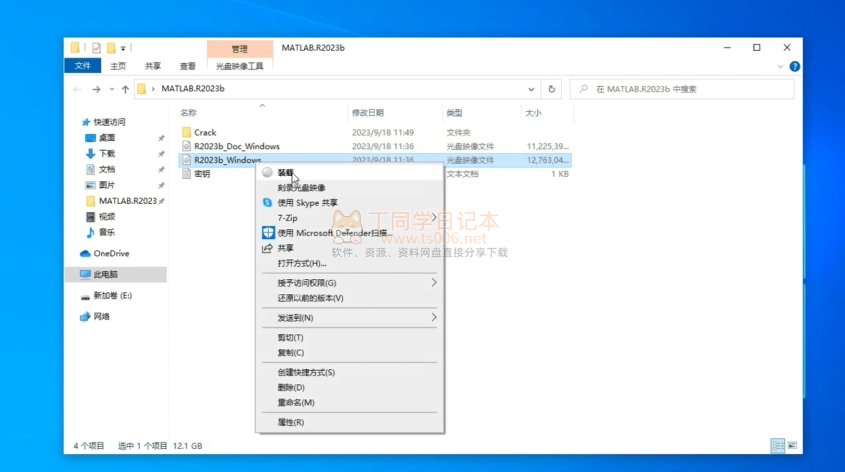Choose 剪切(T) from the context menu

349,338
